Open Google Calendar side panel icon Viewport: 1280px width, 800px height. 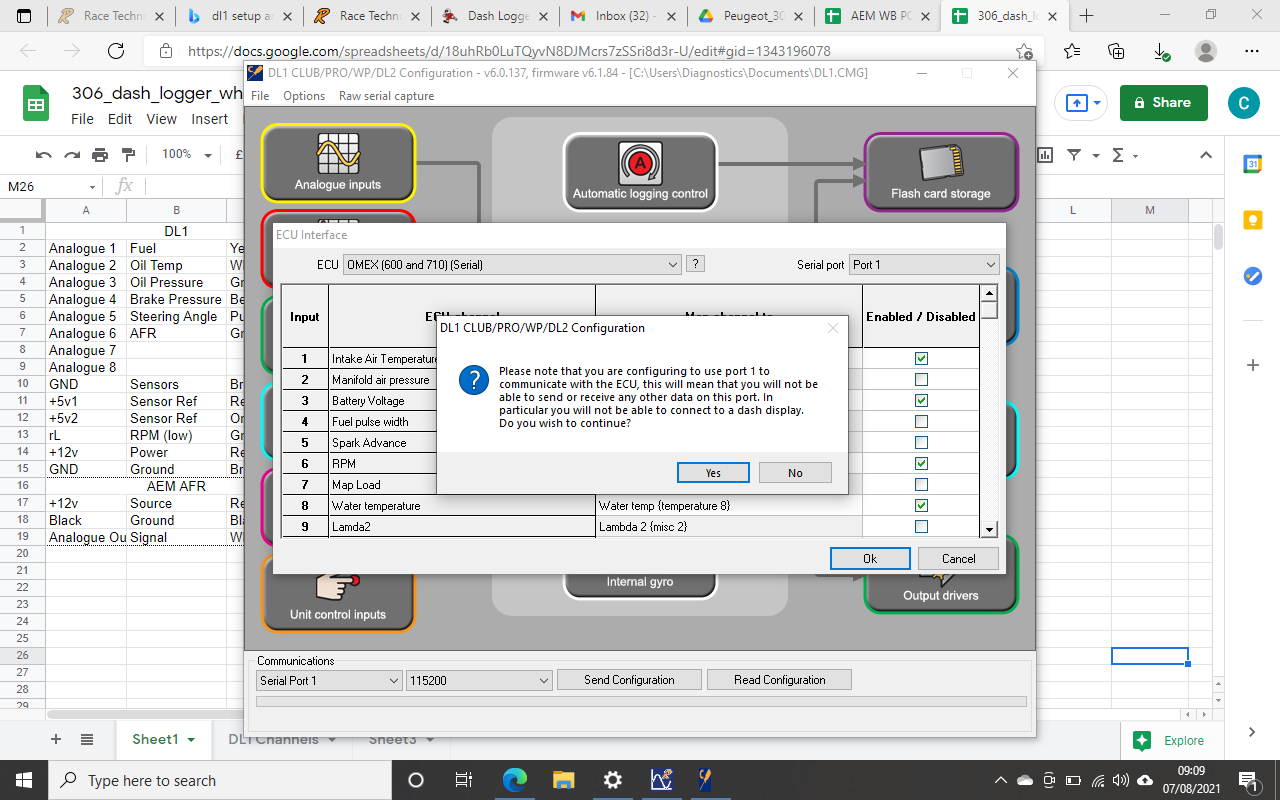pyautogui.click(x=1253, y=164)
